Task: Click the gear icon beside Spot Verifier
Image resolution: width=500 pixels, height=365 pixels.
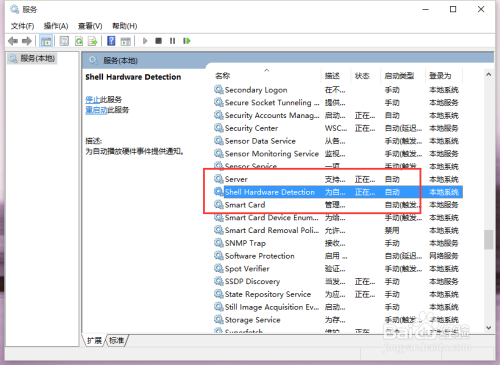Action: click(x=219, y=268)
